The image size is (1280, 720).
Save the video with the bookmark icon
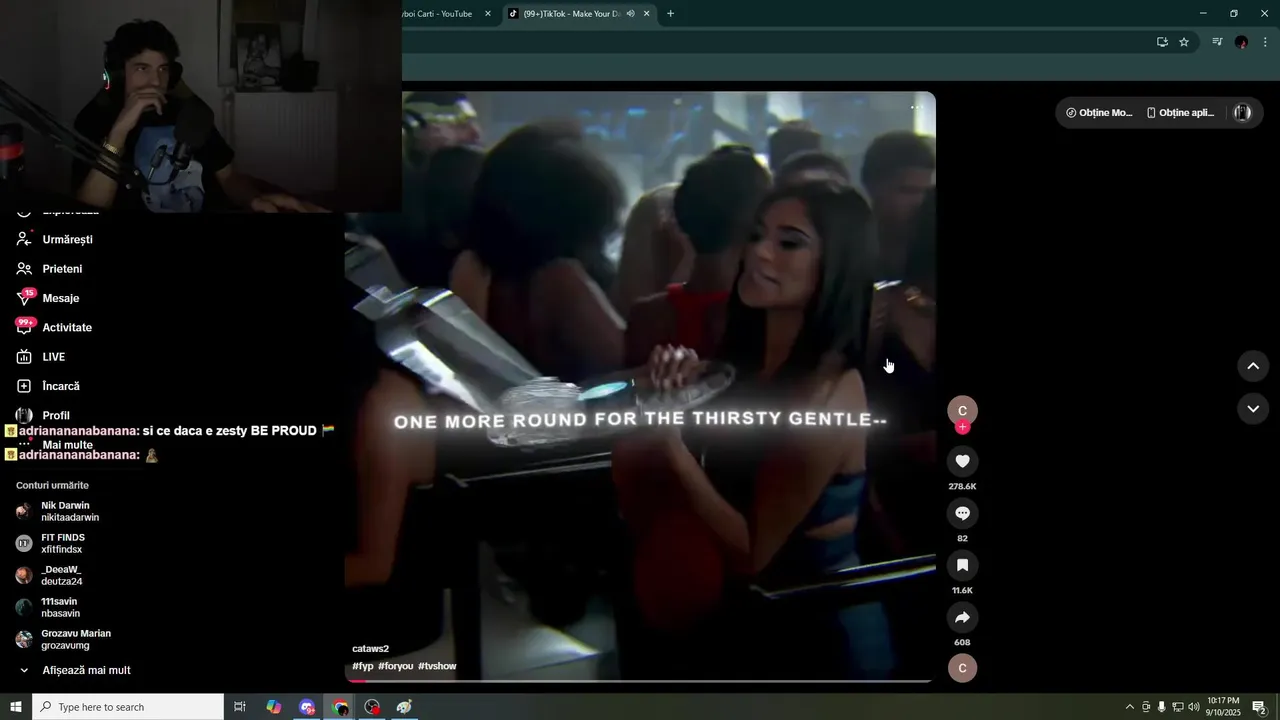tap(962, 565)
